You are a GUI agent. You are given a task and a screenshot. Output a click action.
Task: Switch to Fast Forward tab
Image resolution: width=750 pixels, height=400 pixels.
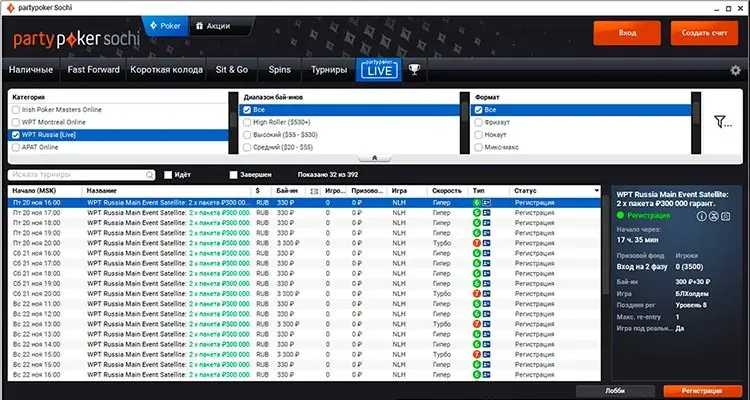tap(93, 70)
